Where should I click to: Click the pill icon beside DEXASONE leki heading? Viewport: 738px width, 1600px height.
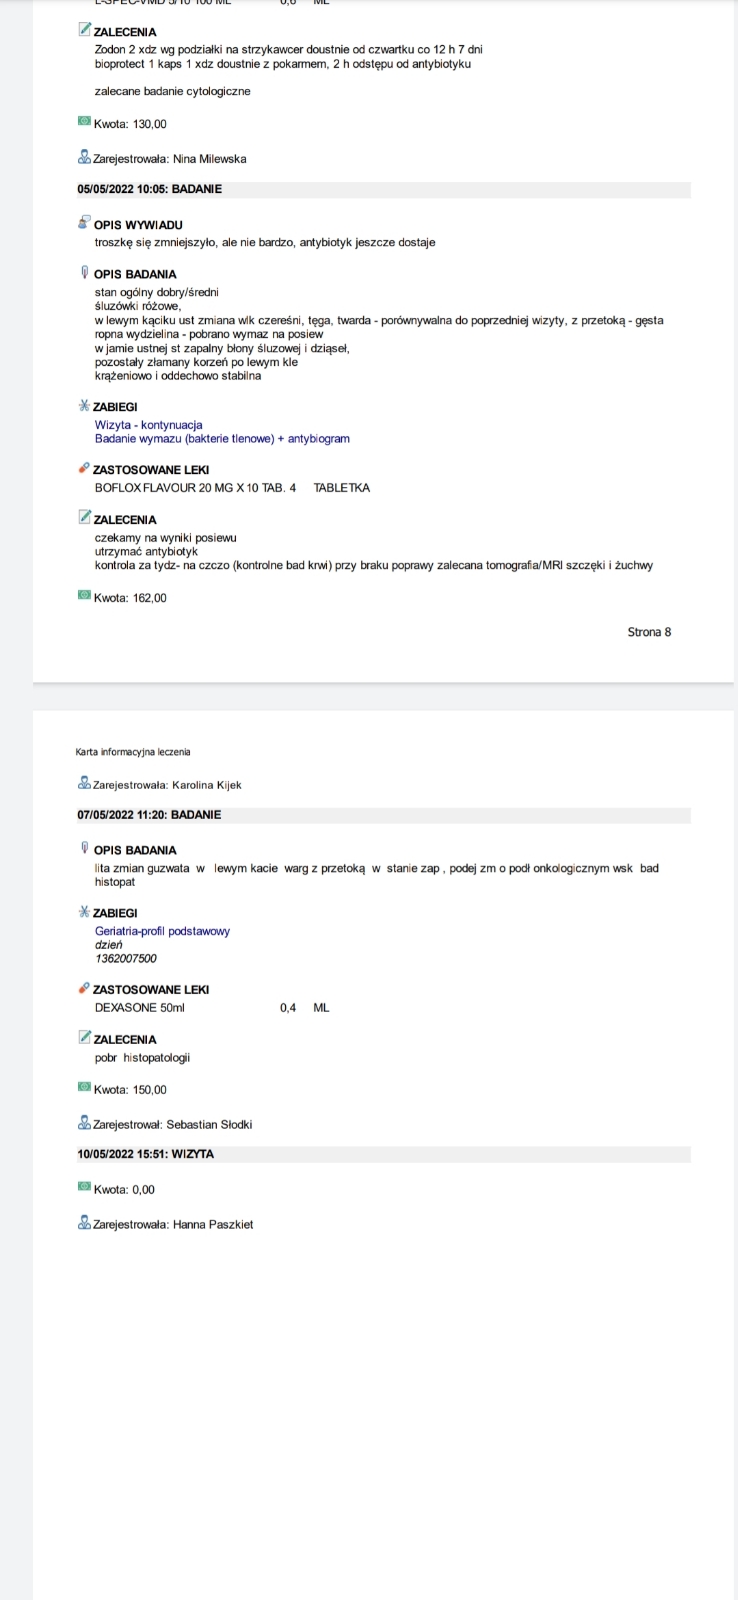click(x=84, y=988)
